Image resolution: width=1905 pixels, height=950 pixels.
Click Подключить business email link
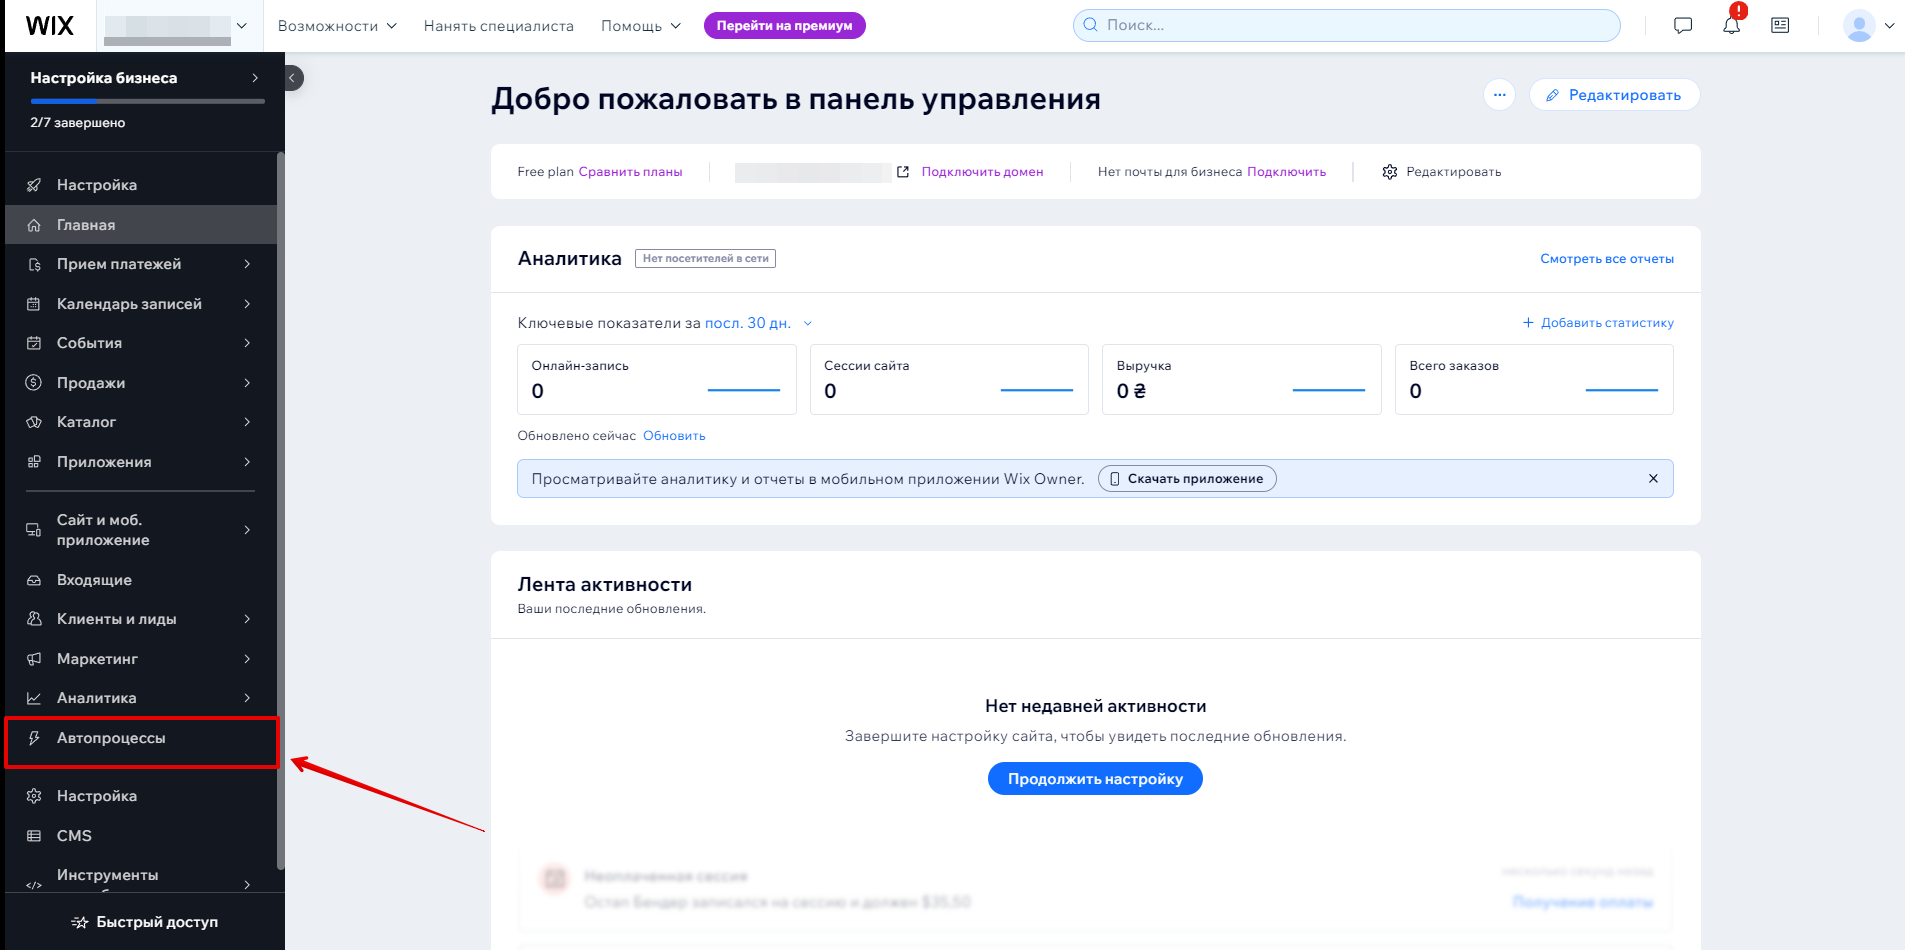[1286, 172]
